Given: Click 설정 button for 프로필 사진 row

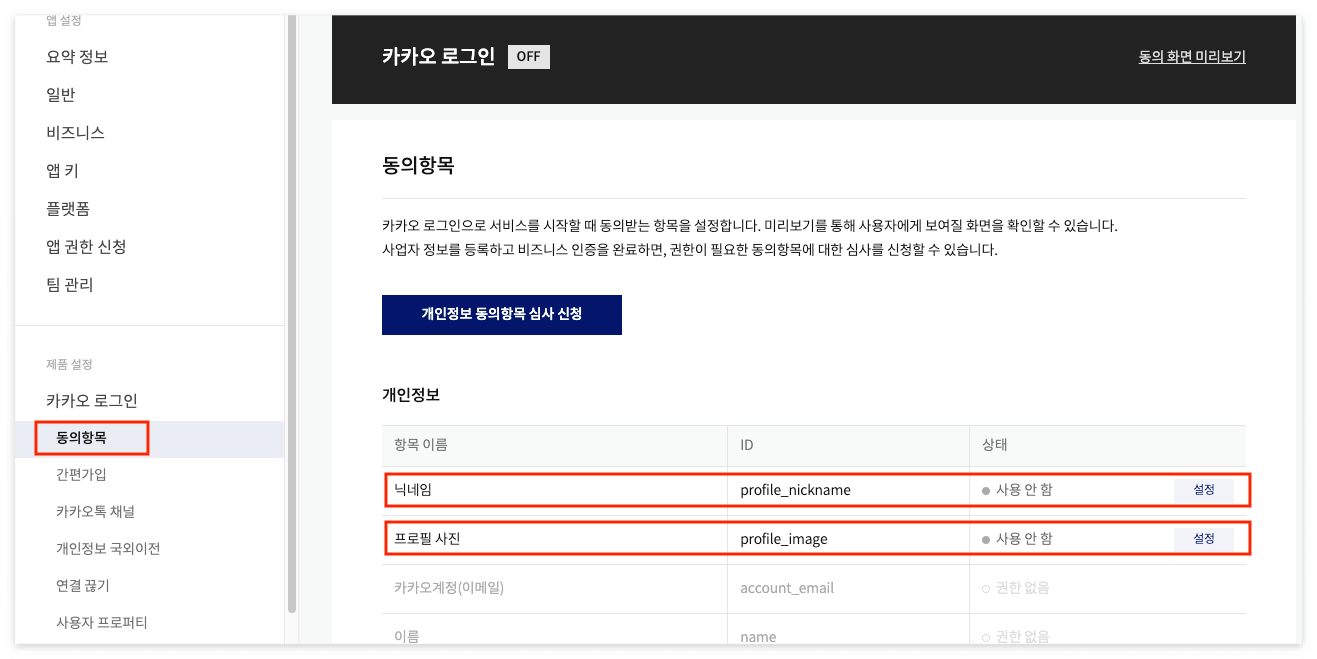Looking at the screenshot, I should pyautogui.click(x=1204, y=538).
